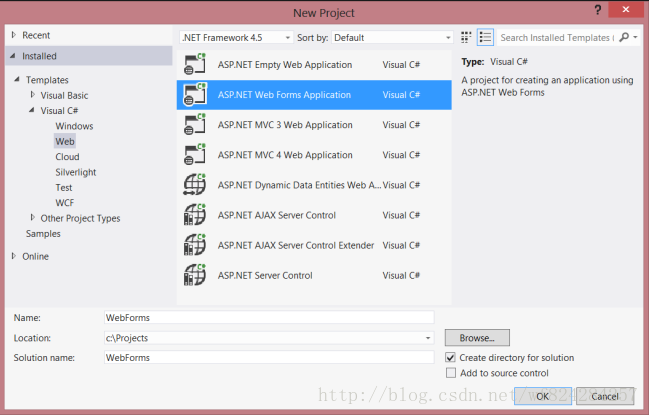Click the ASP.NET Empty Web Application template icon
This screenshot has height=415, width=649.
(195, 65)
